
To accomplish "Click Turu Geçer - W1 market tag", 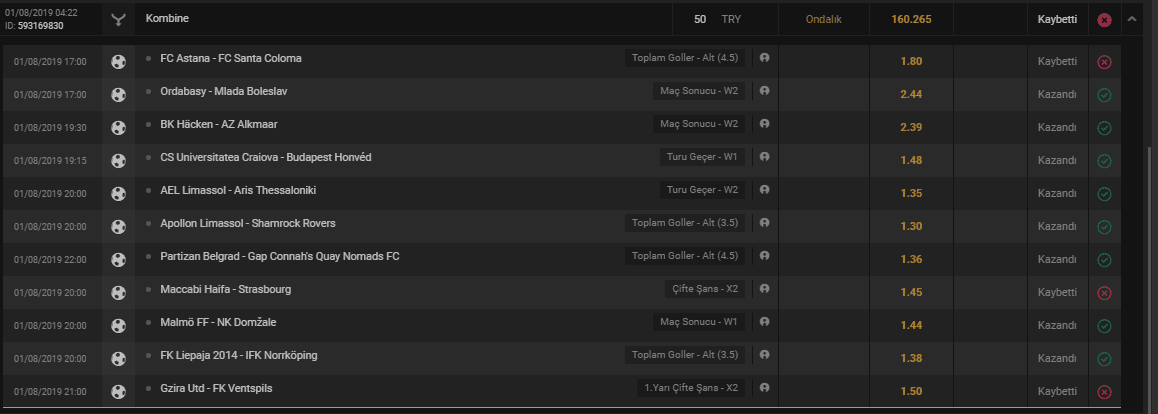I will pyautogui.click(x=702, y=157).
